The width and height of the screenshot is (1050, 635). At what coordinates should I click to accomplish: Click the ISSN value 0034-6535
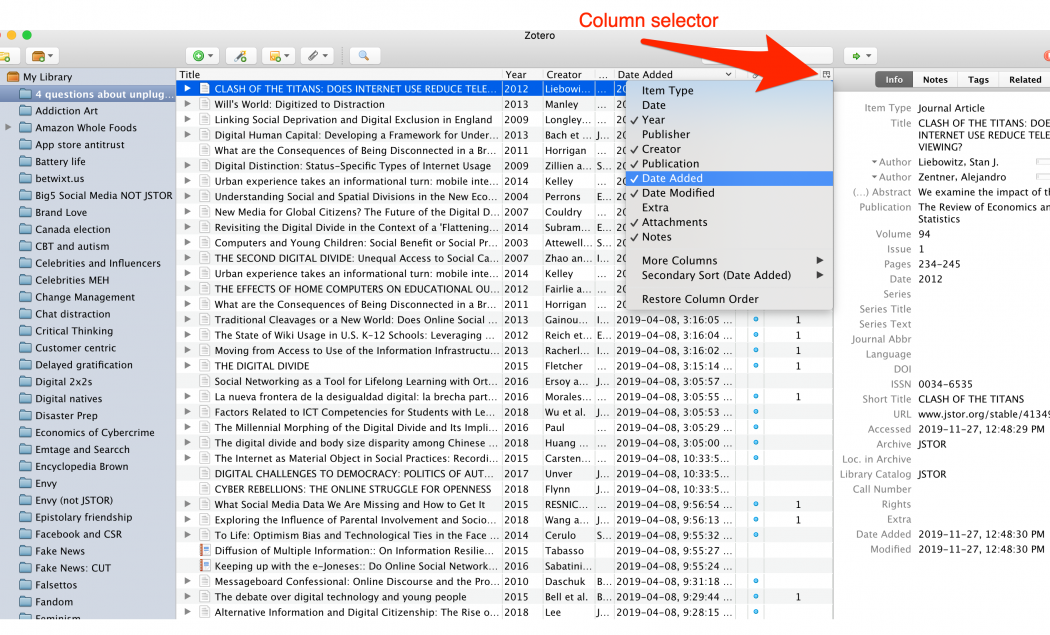(945, 384)
